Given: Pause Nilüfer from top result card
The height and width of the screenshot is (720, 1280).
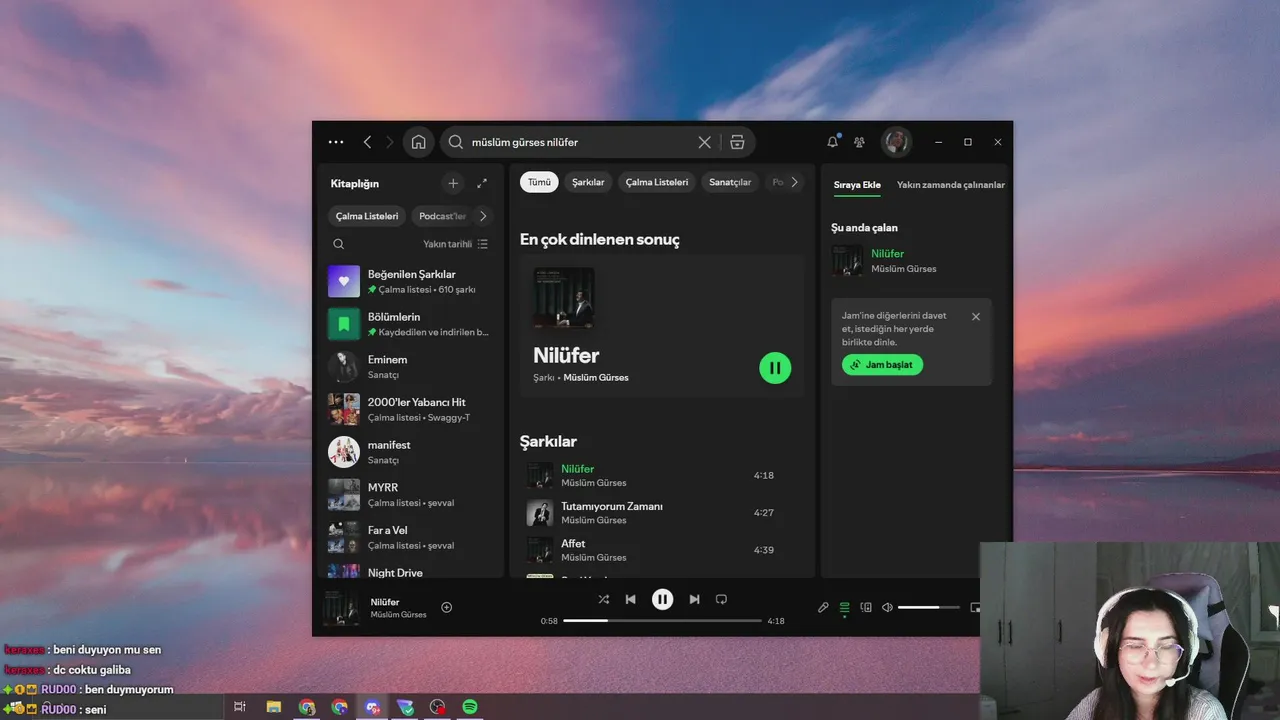Looking at the screenshot, I should [775, 368].
